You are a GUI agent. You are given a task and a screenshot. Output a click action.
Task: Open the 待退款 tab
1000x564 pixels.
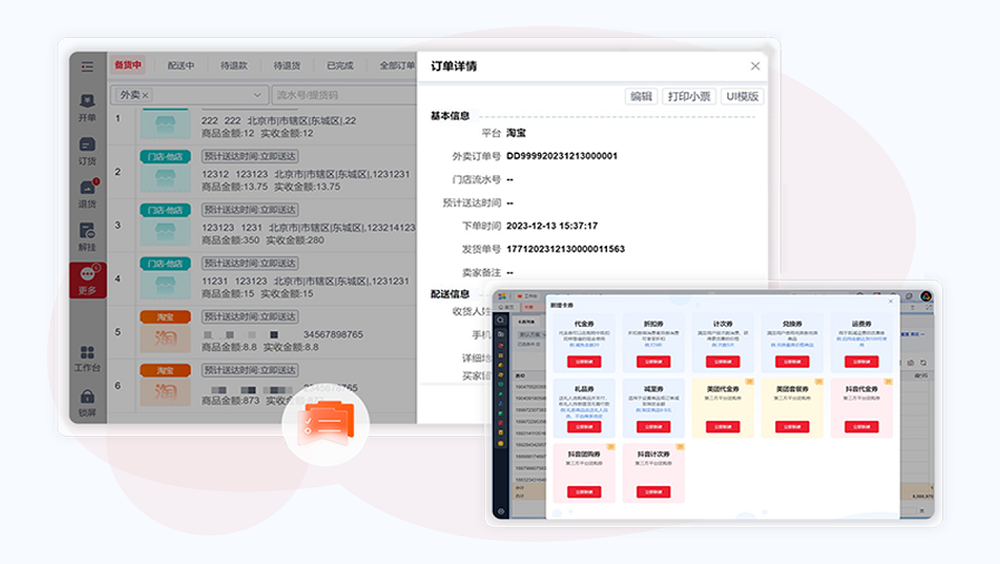(x=234, y=66)
